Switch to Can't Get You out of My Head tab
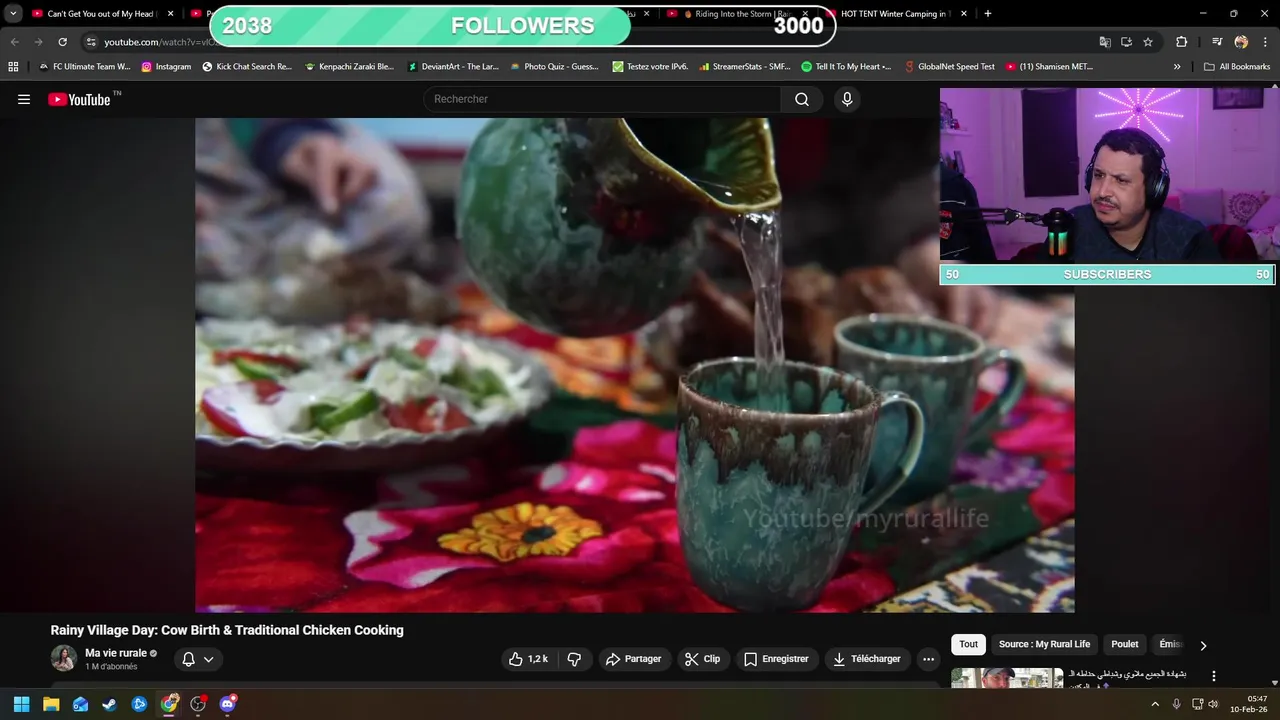This screenshot has height=720, width=1280. coord(100,14)
